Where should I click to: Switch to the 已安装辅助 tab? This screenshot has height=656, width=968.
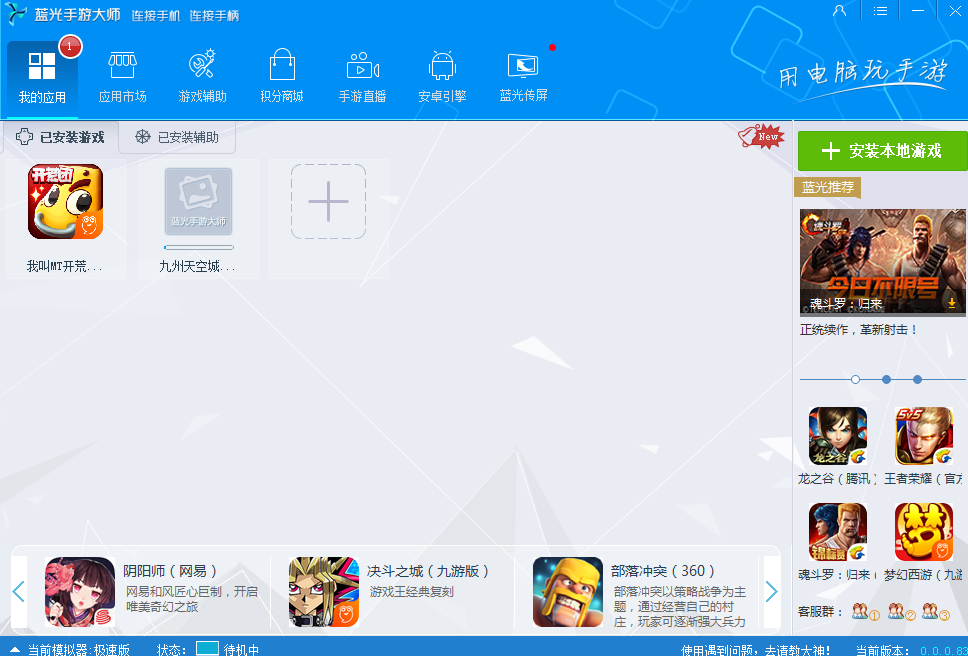pyautogui.click(x=177, y=137)
